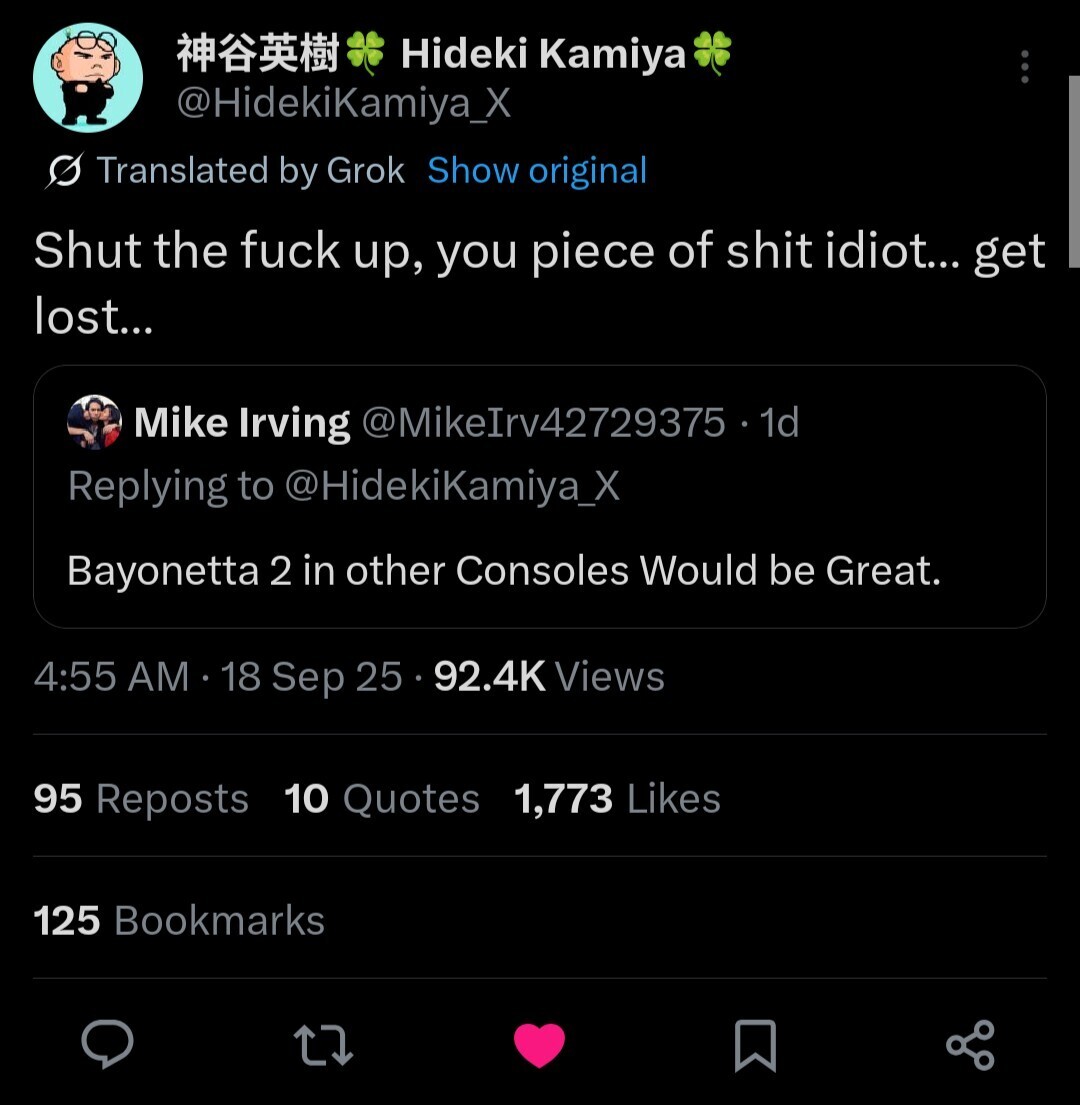View the 95 Reposts list

tap(141, 799)
